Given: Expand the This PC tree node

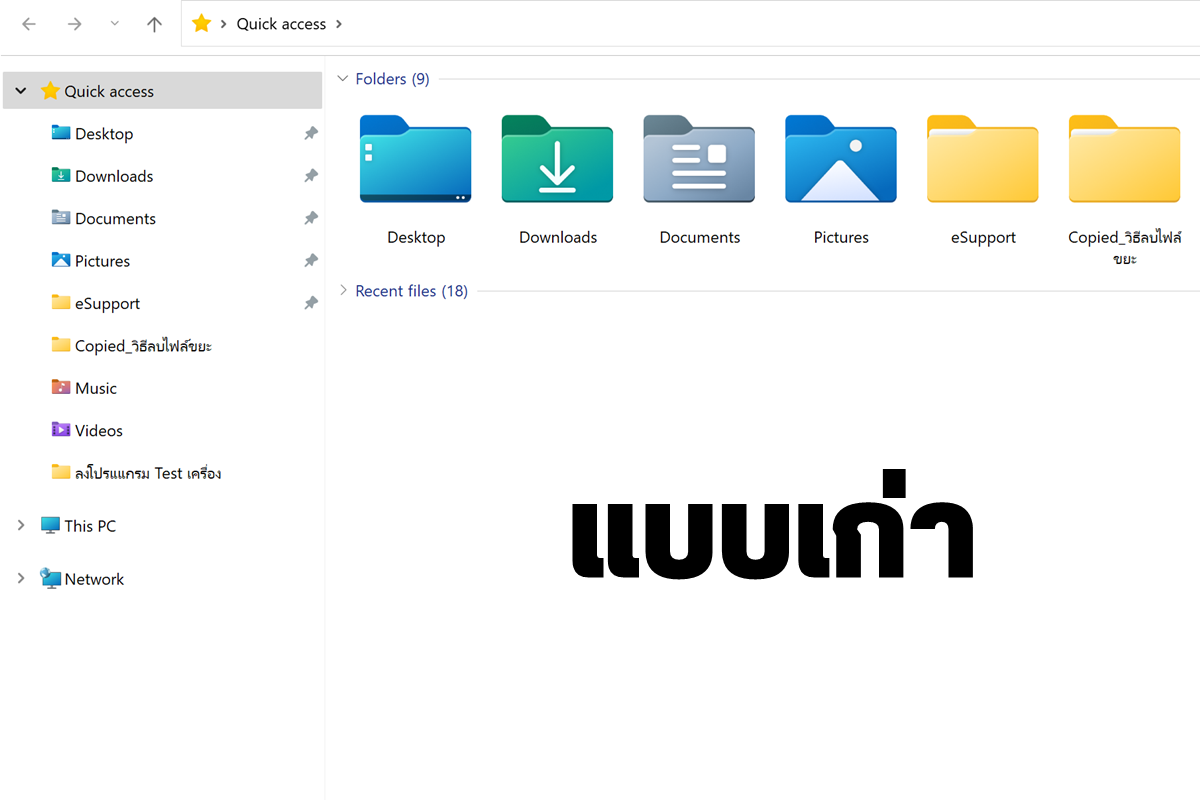Looking at the screenshot, I should [x=21, y=525].
